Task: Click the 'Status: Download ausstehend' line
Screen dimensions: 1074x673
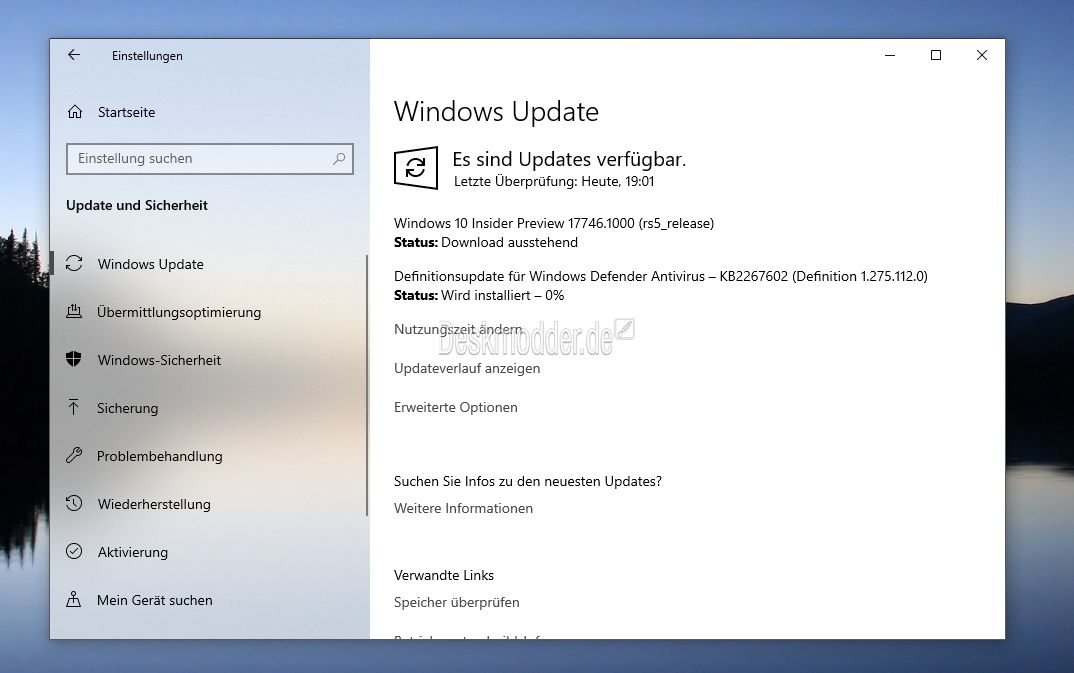Action: (486, 242)
